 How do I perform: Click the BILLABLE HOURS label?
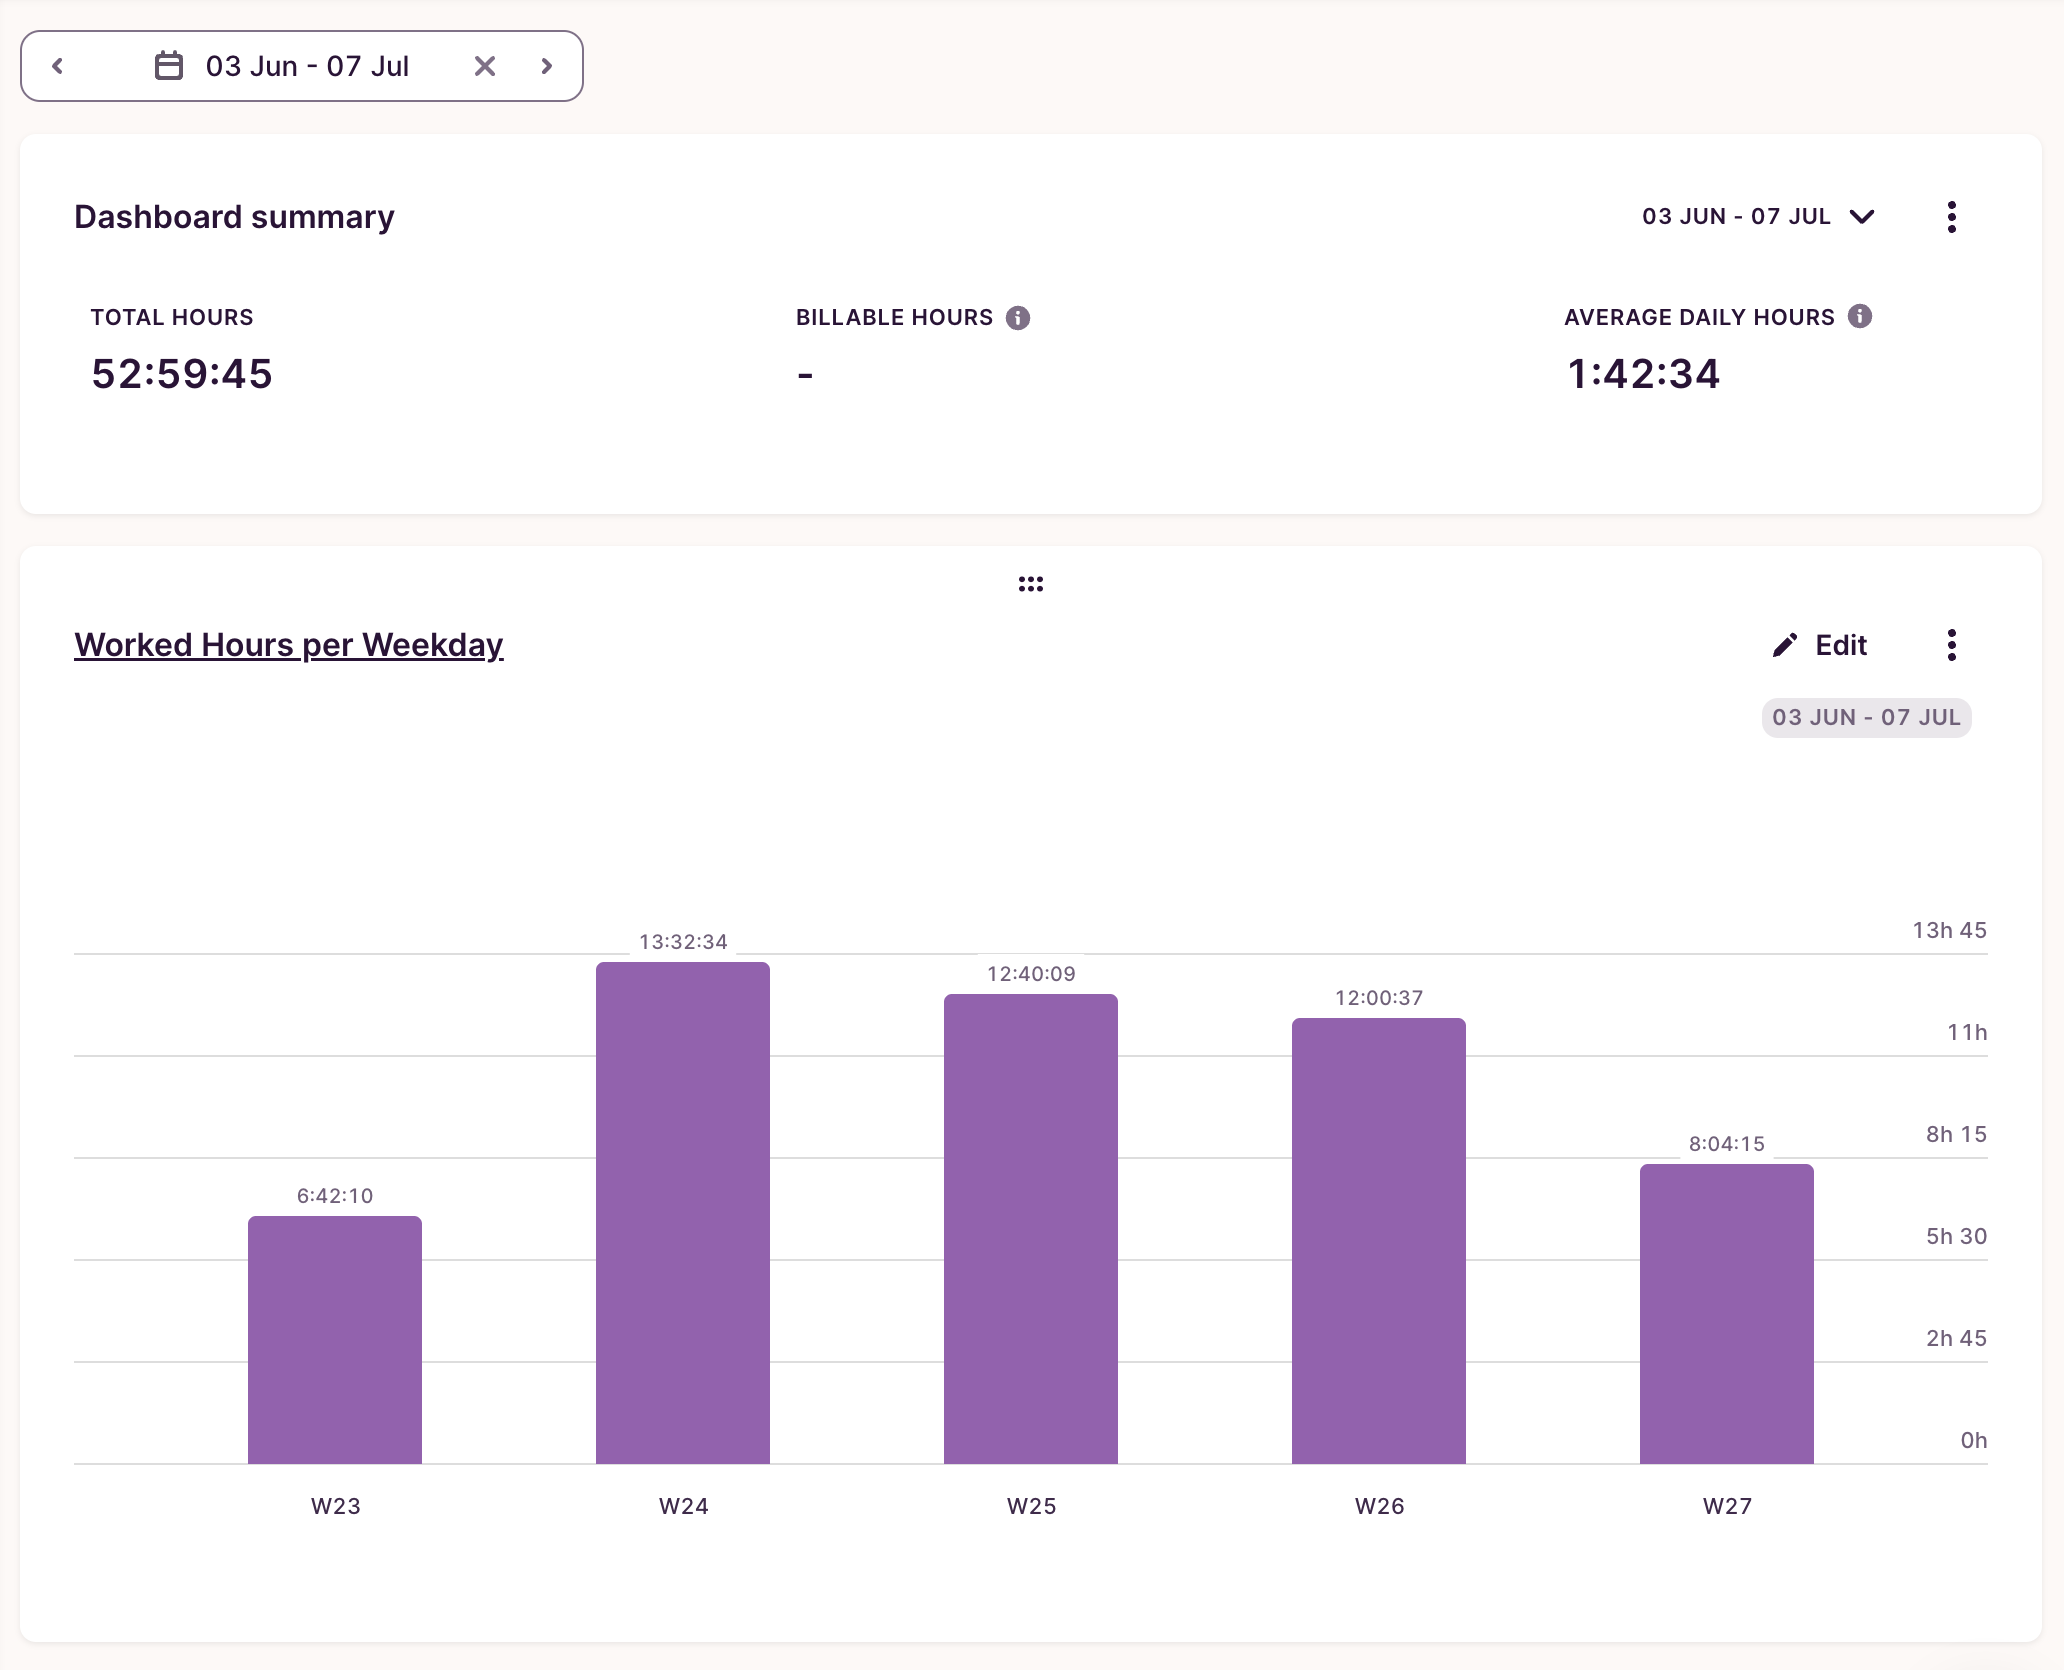pyautogui.click(x=894, y=317)
